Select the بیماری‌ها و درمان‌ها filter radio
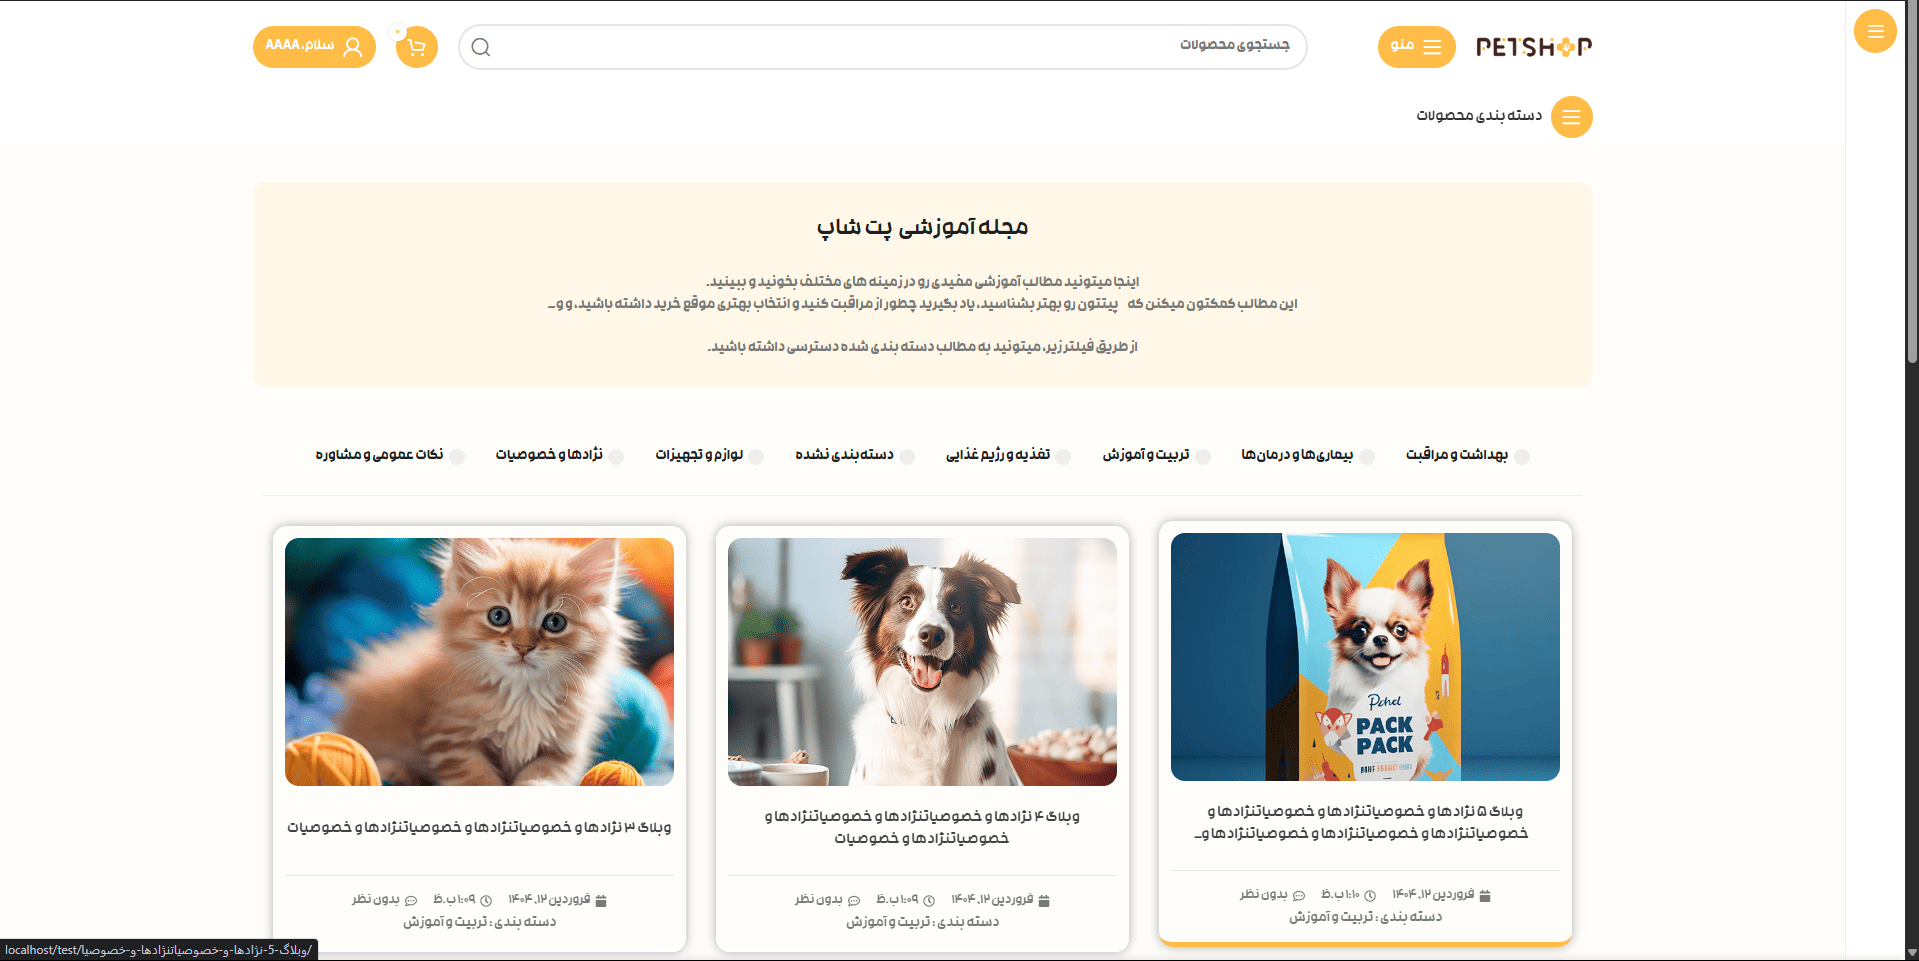This screenshot has height=961, width=1919. [x=1367, y=456]
